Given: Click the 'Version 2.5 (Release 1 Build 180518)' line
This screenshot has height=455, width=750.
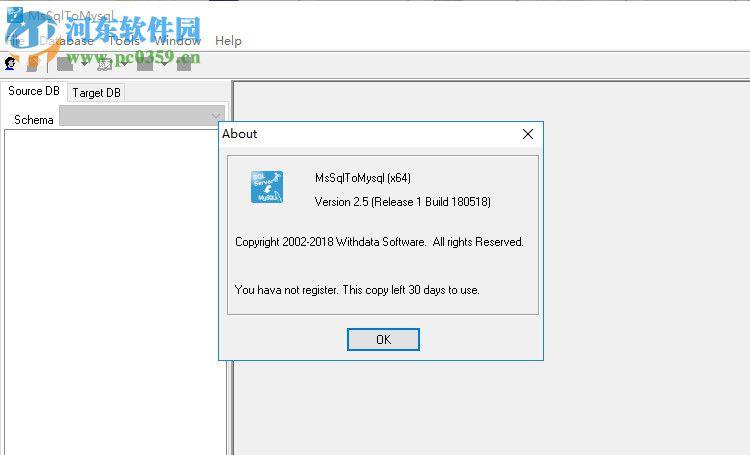Looking at the screenshot, I should point(403,202).
